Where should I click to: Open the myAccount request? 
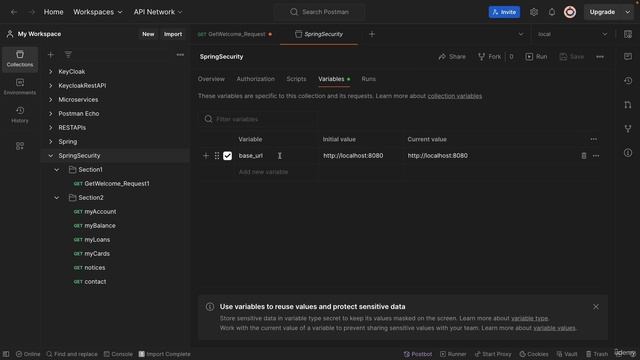click(x=100, y=211)
